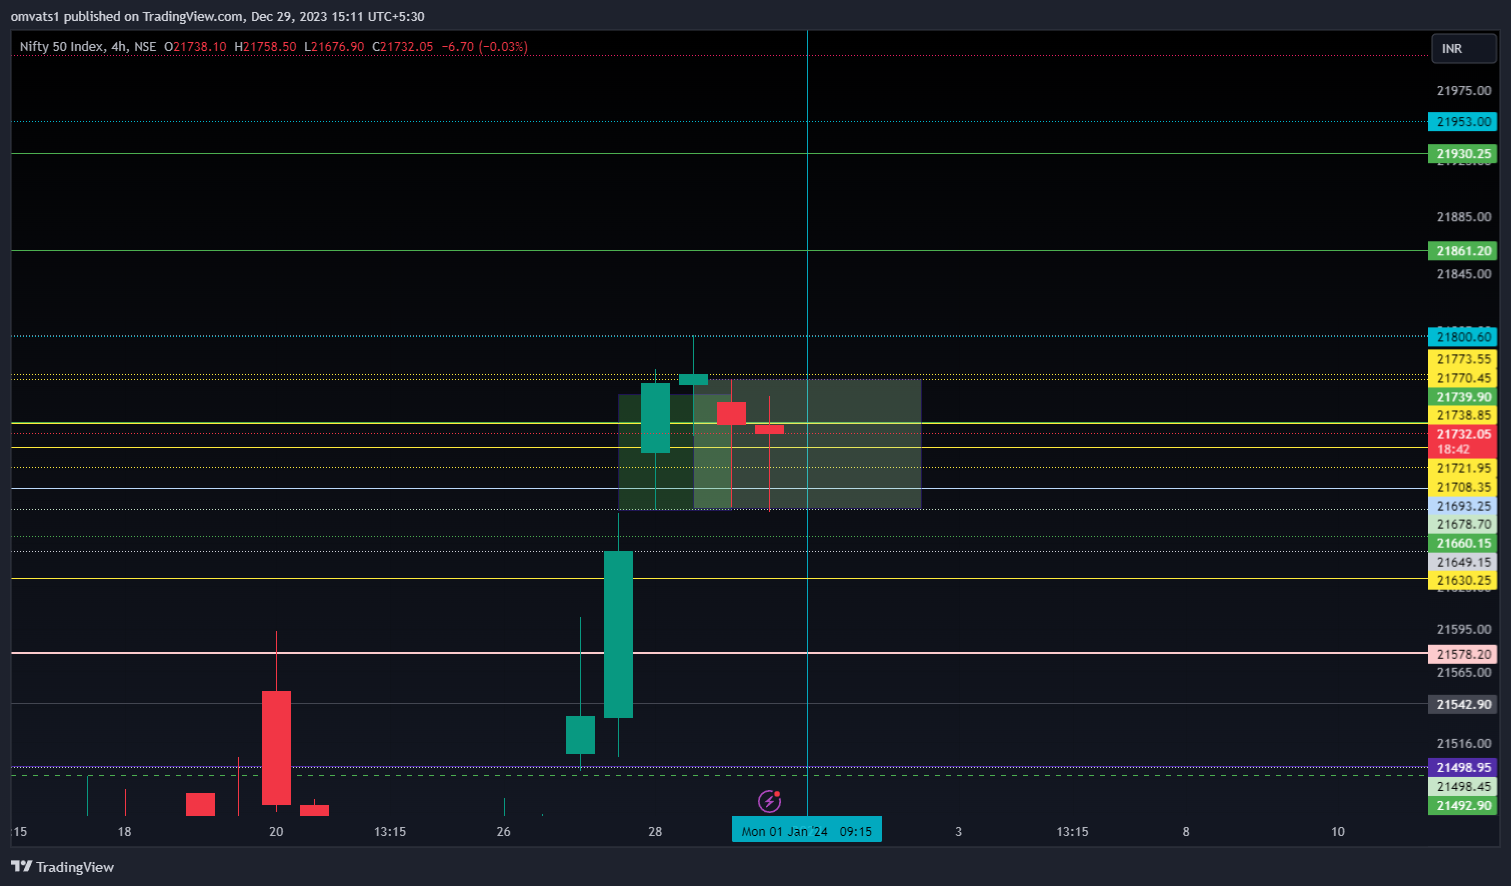Select the 21770.45 yellow price label
The height and width of the screenshot is (886, 1511).
point(1462,378)
